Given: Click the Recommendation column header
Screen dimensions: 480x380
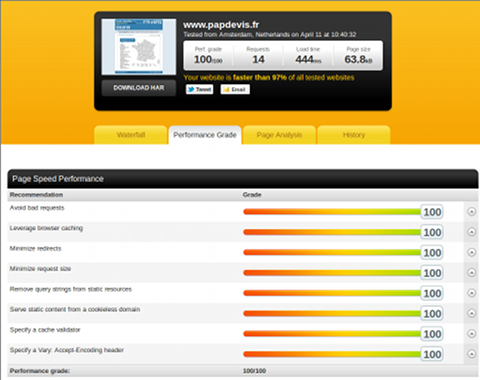Looking at the screenshot, I should (x=36, y=195).
